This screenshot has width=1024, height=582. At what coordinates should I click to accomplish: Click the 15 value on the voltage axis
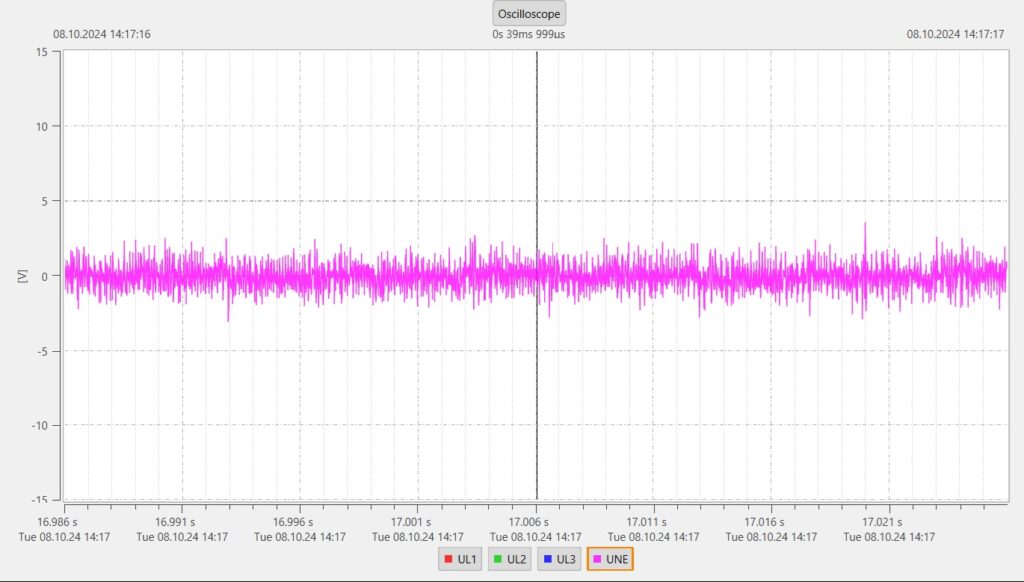[43, 52]
